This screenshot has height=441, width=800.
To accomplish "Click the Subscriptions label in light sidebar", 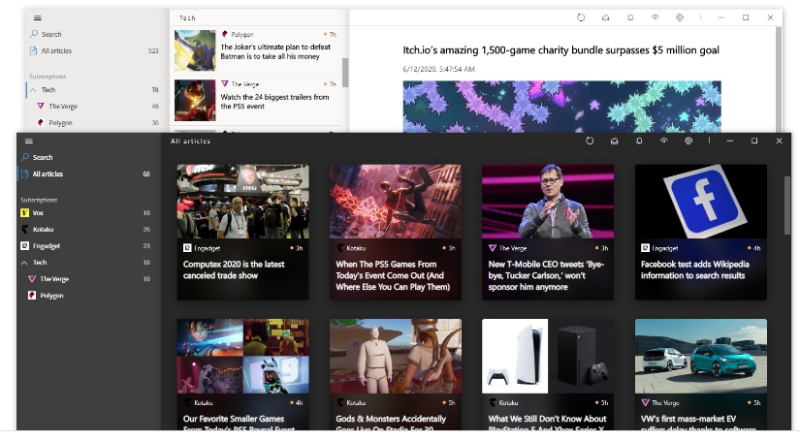I will point(47,77).
